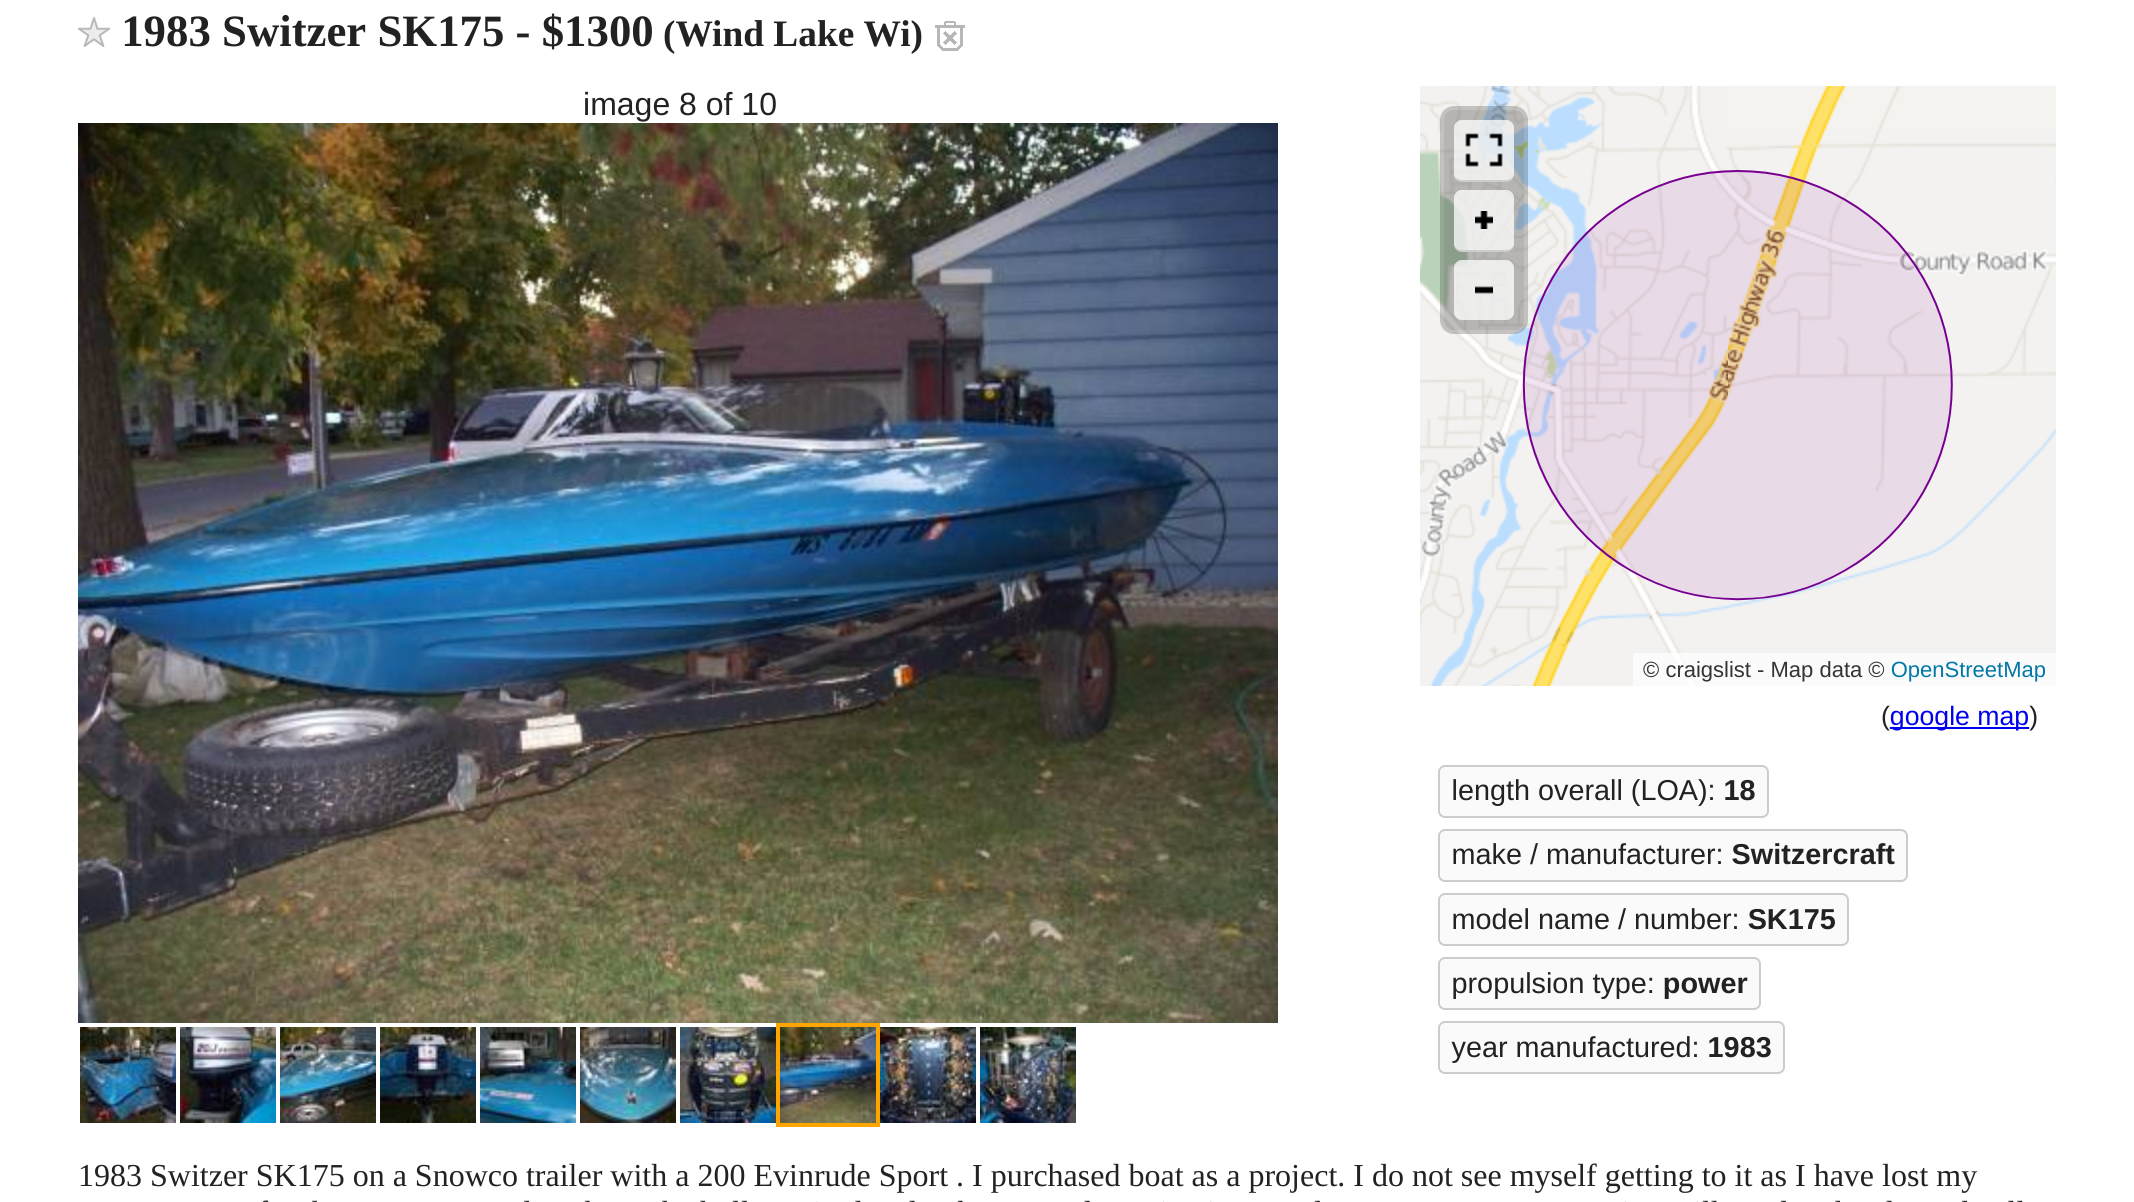Viewport: 2134px width, 1202px height.
Task: Hide this posting using the trash icon
Action: coord(949,37)
